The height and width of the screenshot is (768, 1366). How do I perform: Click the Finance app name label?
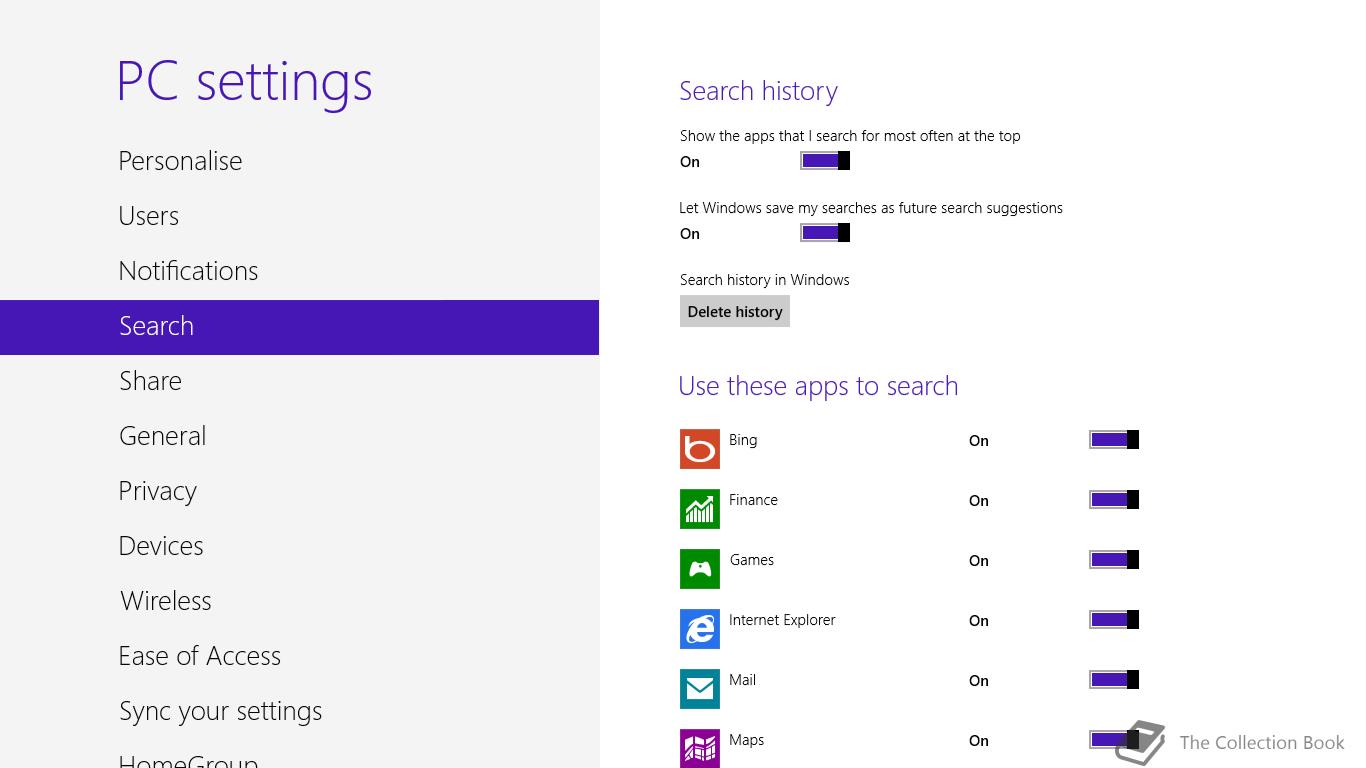tap(753, 500)
